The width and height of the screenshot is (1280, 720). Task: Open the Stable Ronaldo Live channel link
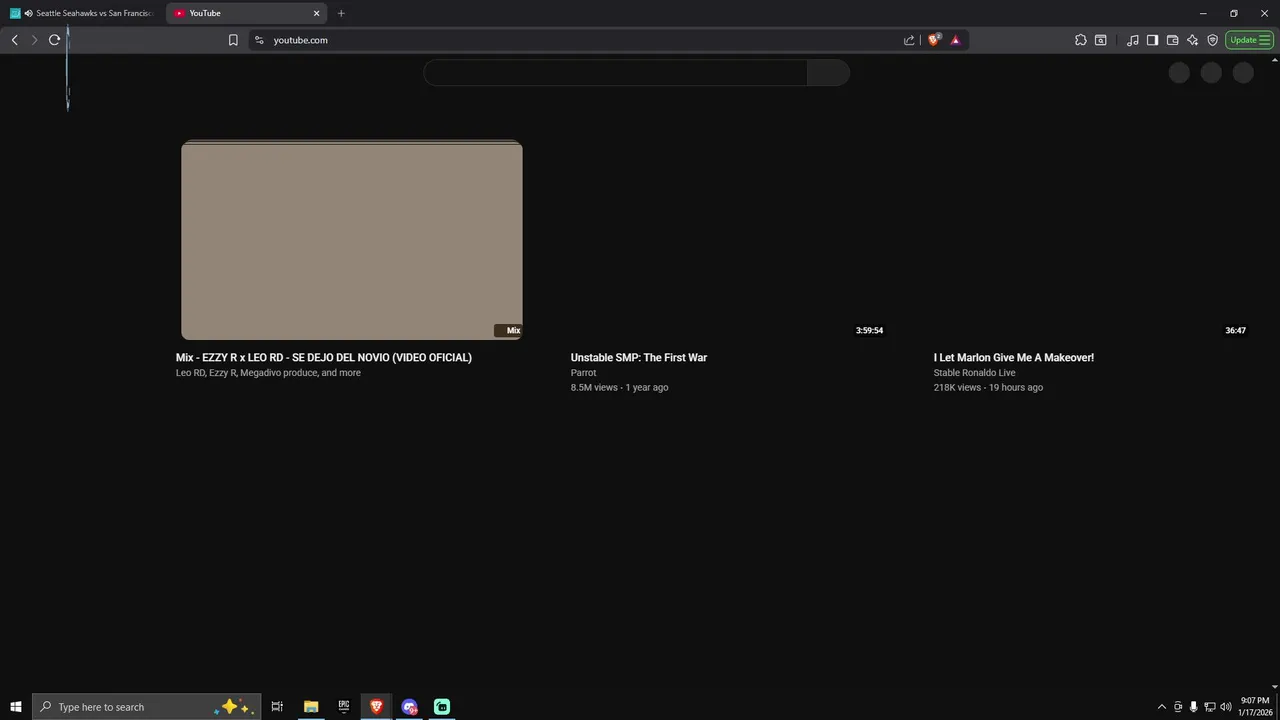click(x=974, y=373)
